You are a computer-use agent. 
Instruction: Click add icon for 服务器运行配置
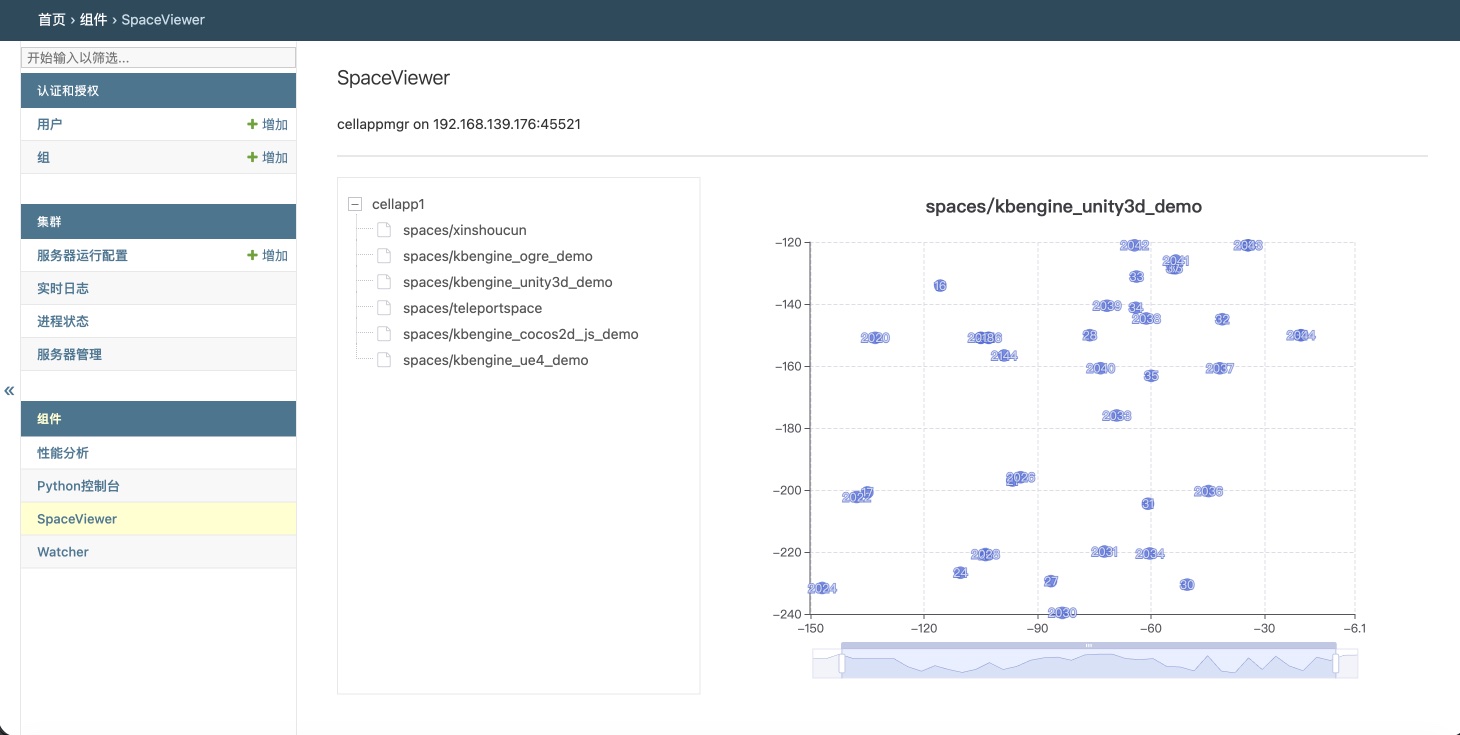(252, 256)
